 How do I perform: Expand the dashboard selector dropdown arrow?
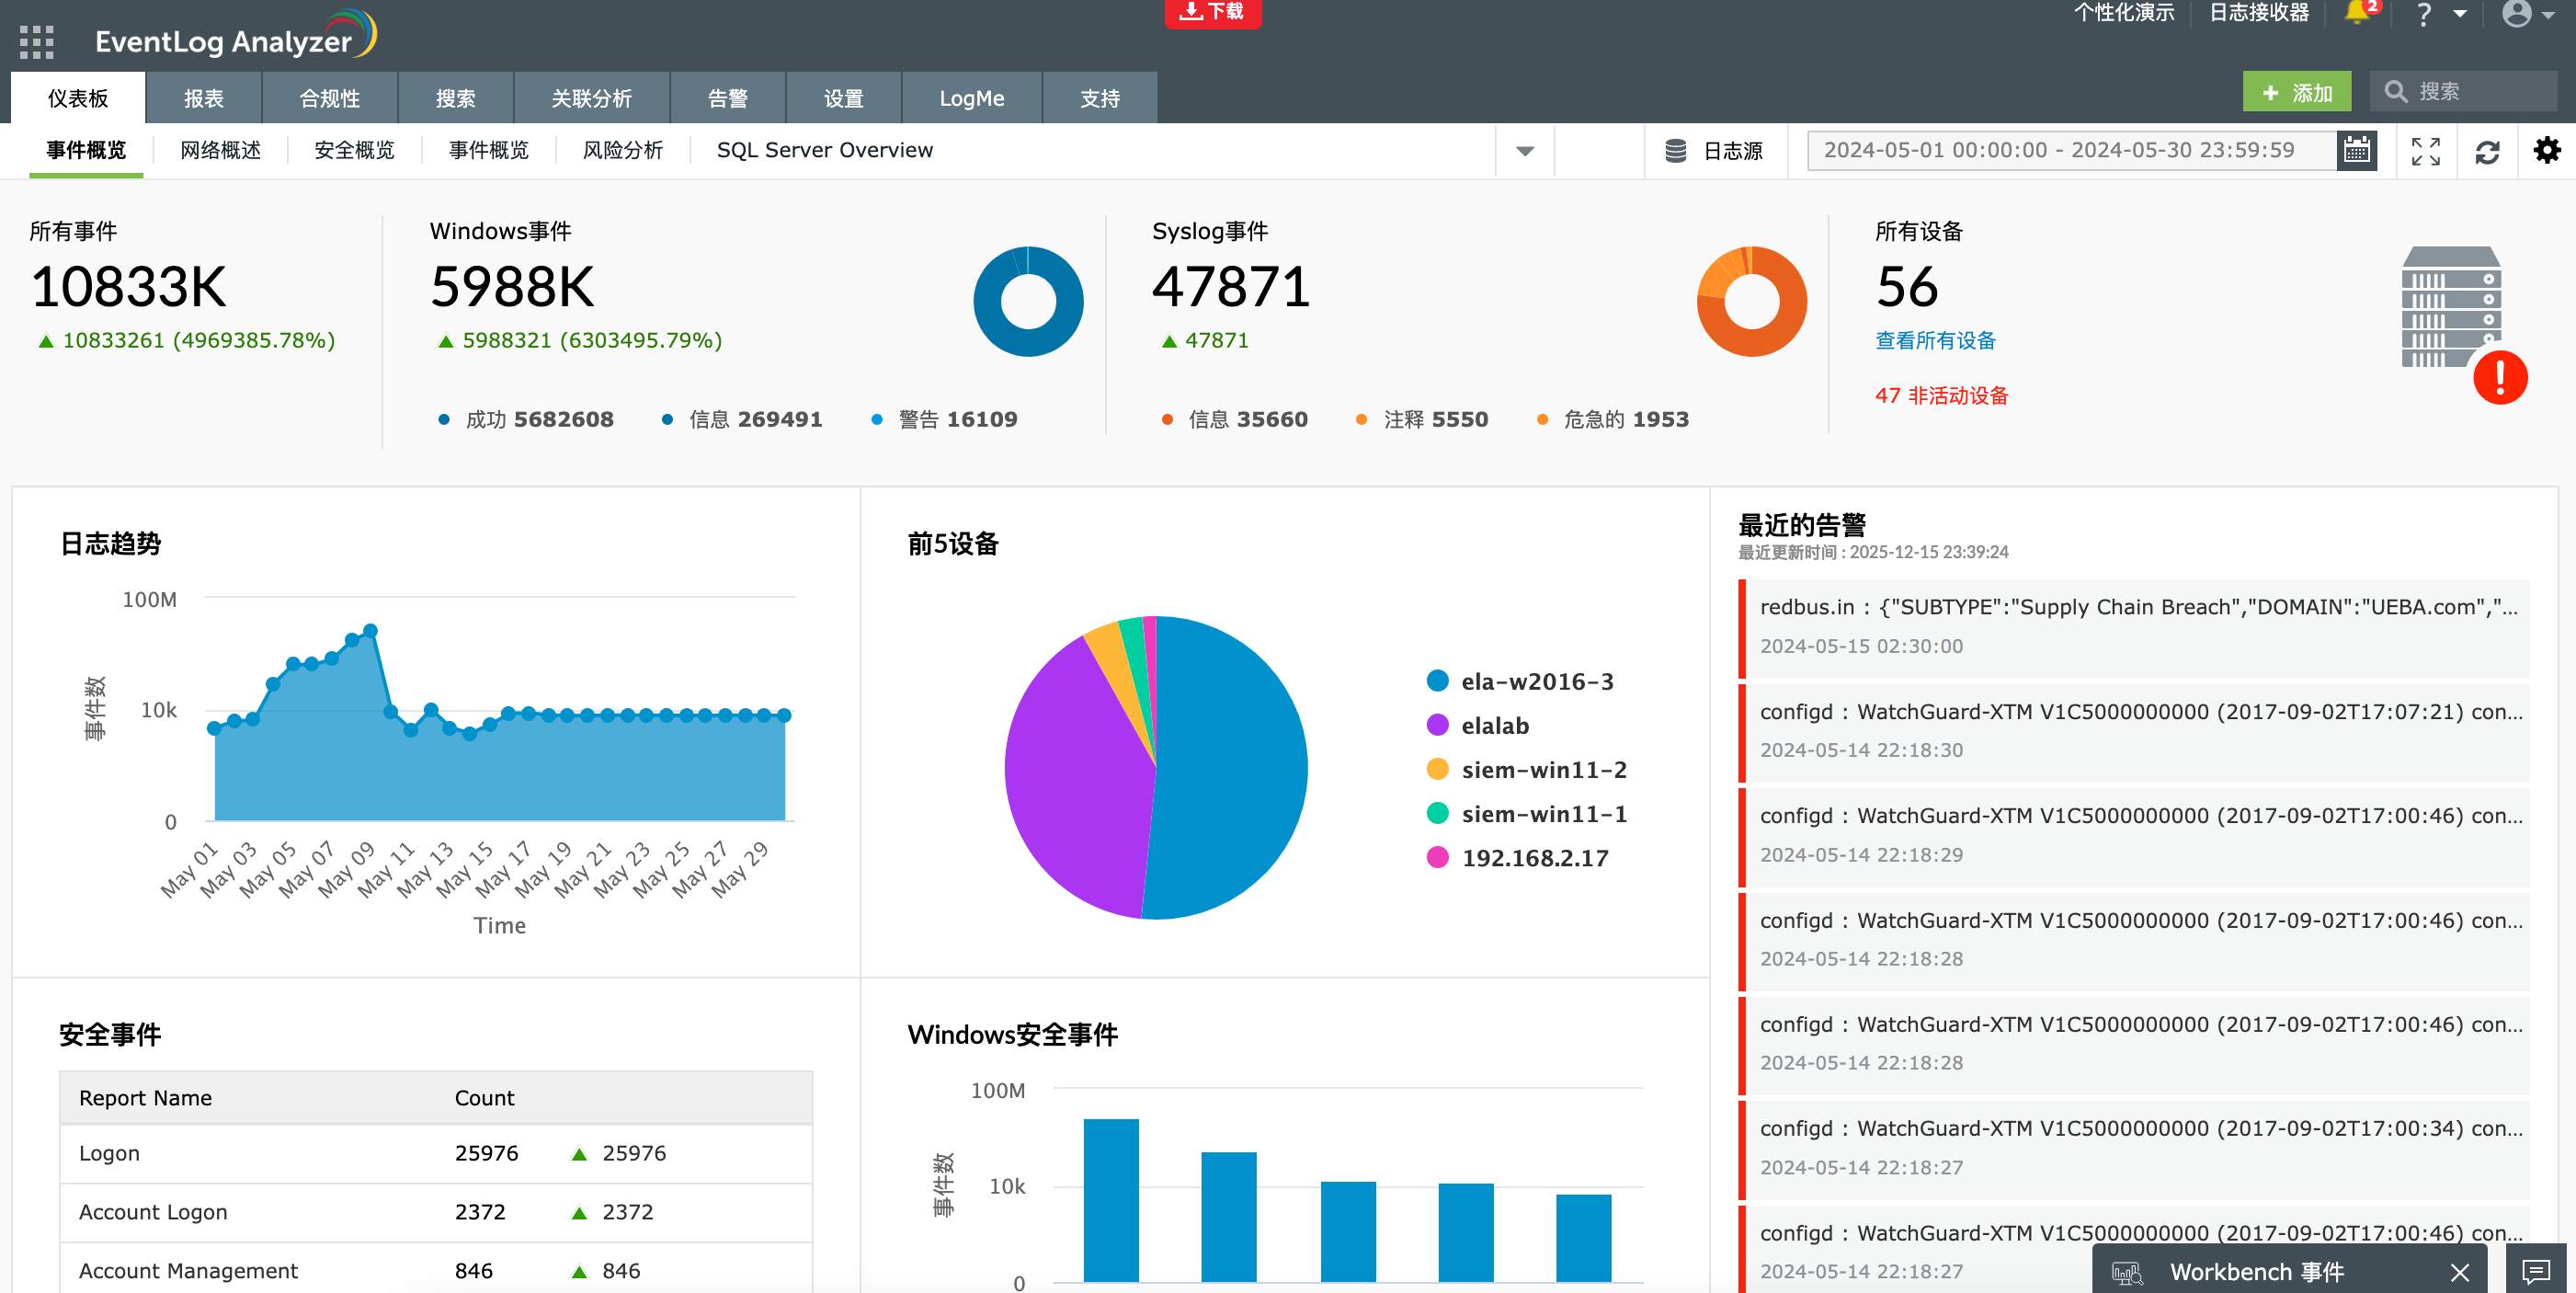1524,152
